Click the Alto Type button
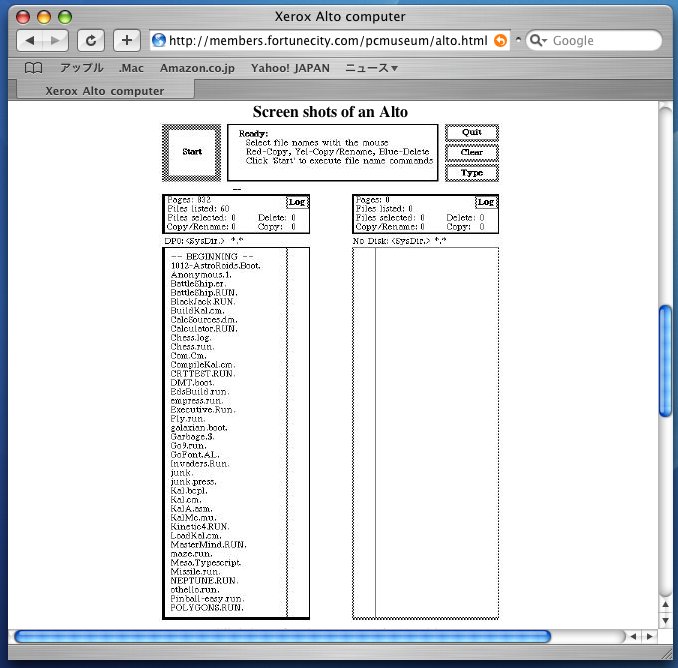The height and width of the screenshot is (668, 678). point(472,173)
